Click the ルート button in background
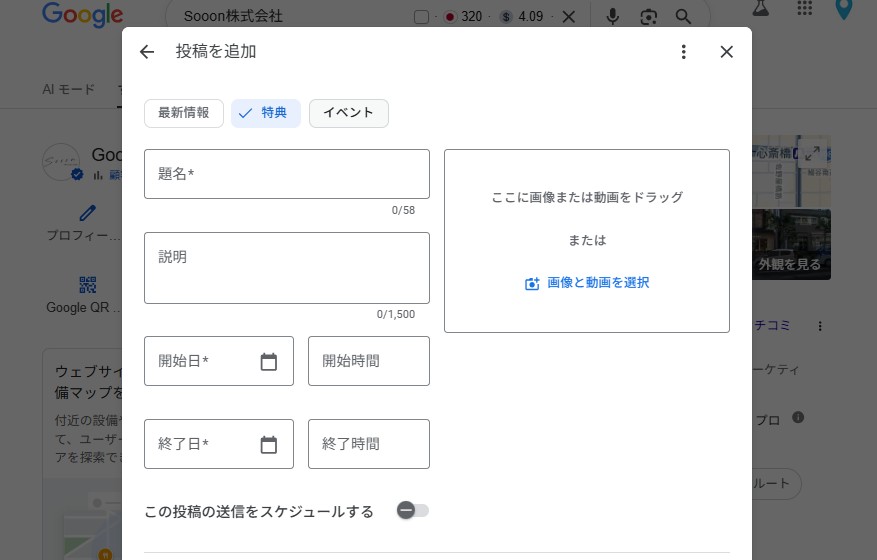The image size is (877, 560). [x=776, y=484]
